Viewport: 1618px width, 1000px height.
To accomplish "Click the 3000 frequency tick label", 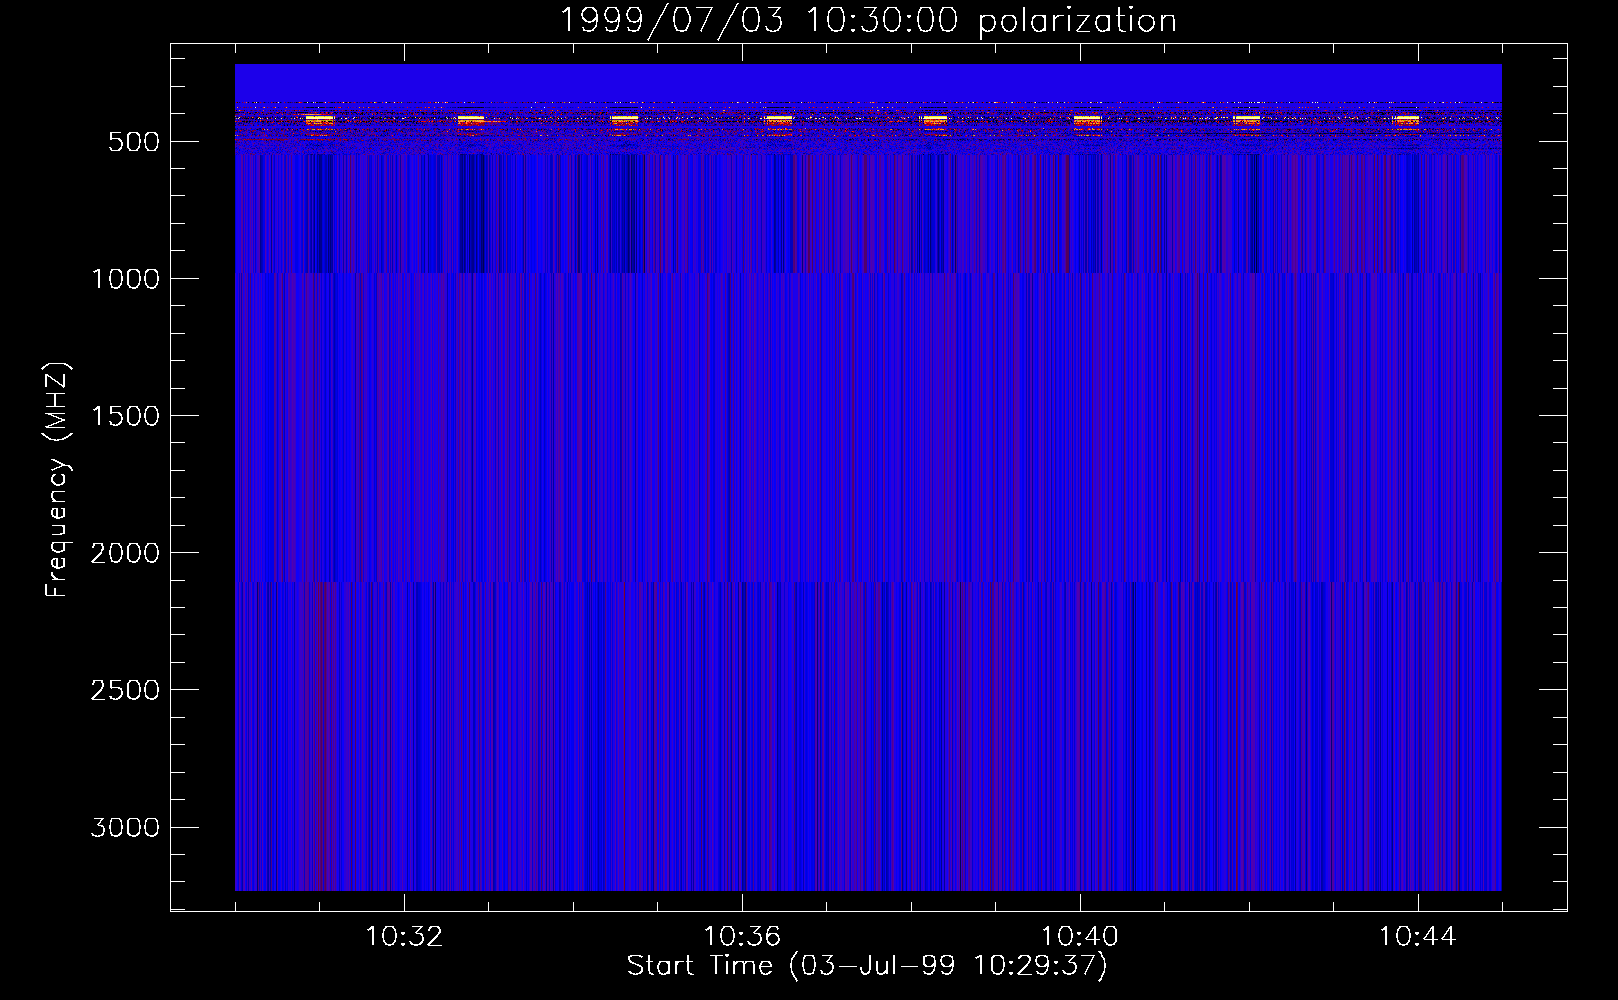I will point(125,828).
